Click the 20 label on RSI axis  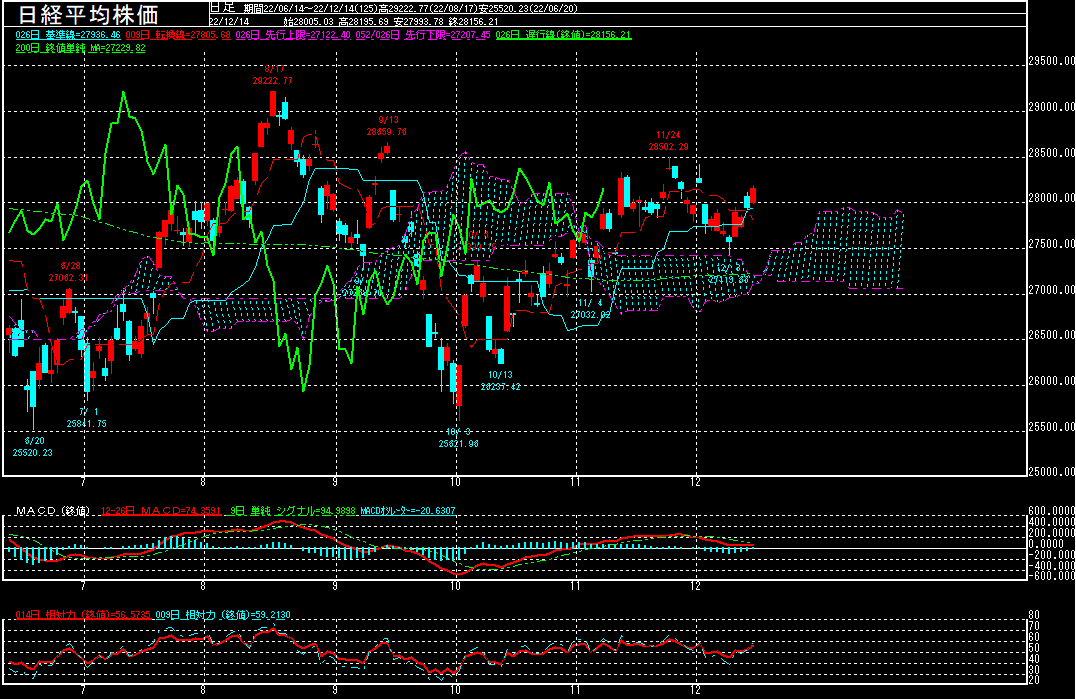click(1034, 680)
